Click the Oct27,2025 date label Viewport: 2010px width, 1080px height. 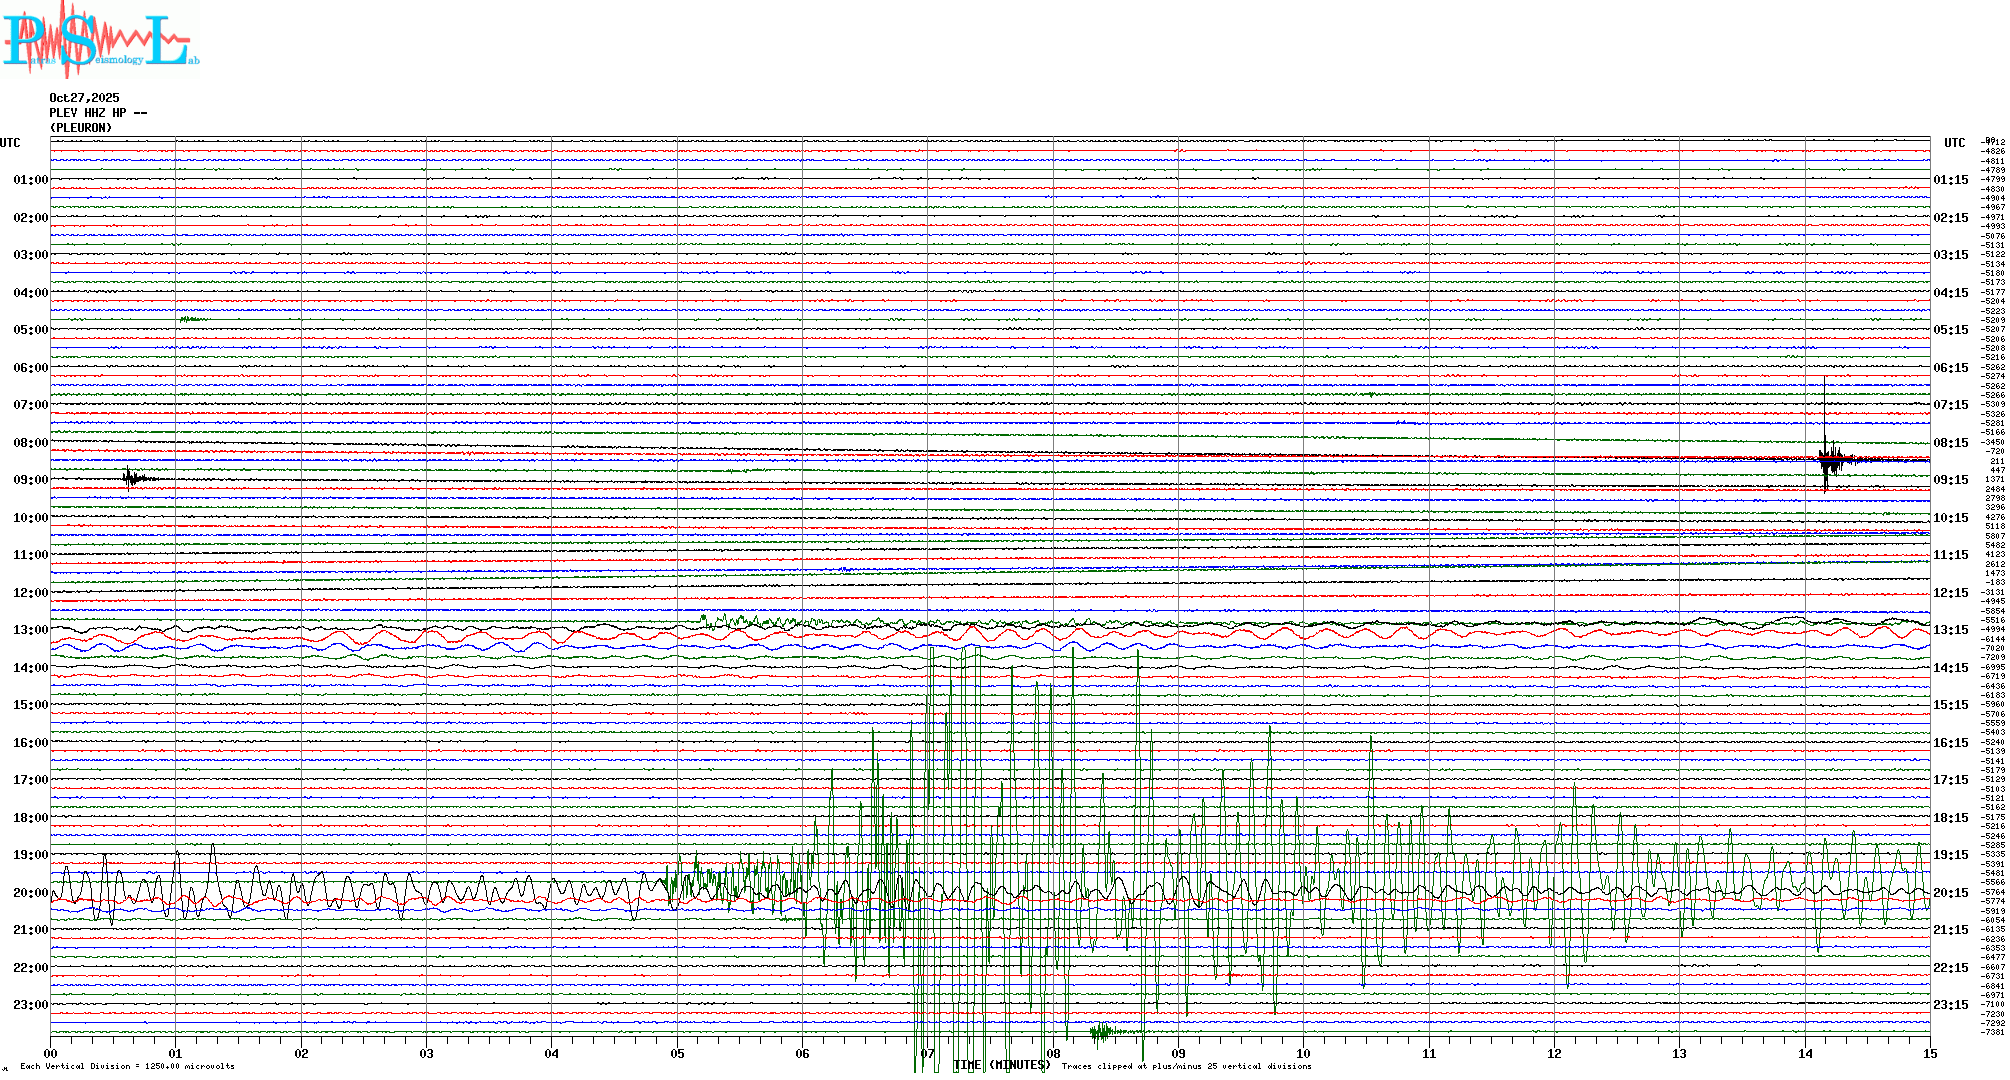[x=84, y=98]
